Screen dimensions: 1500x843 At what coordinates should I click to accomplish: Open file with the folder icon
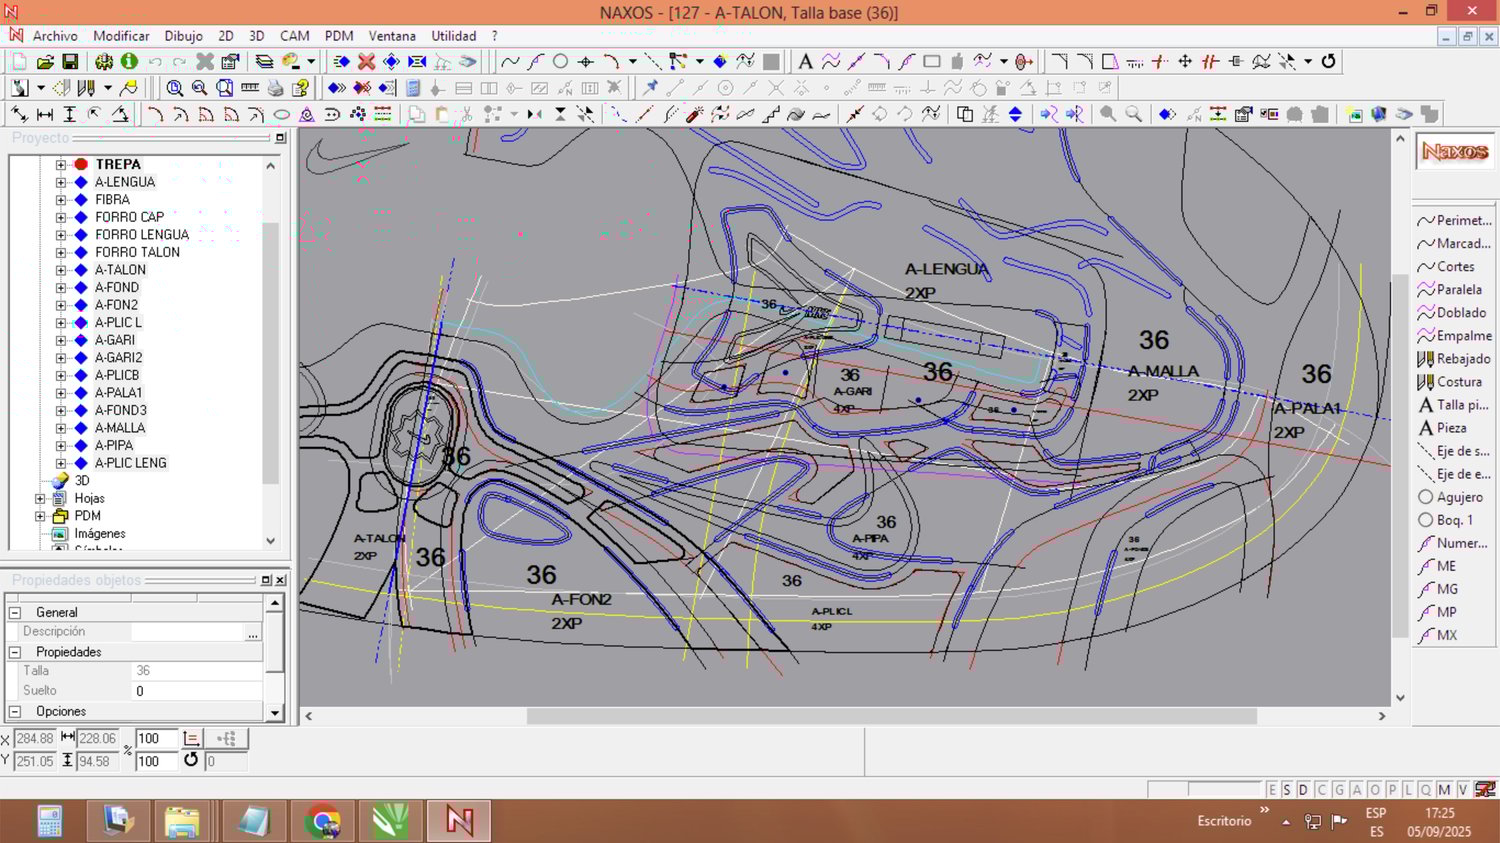pyautogui.click(x=45, y=62)
